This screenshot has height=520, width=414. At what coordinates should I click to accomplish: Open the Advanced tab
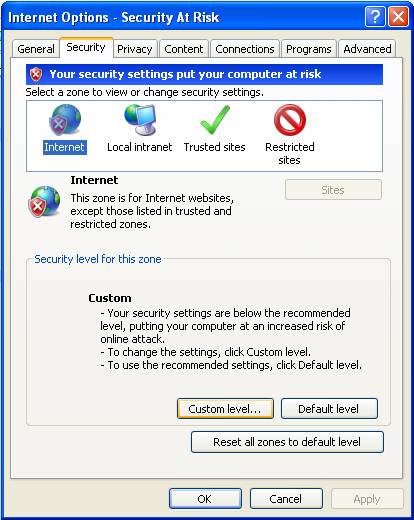tap(367, 49)
